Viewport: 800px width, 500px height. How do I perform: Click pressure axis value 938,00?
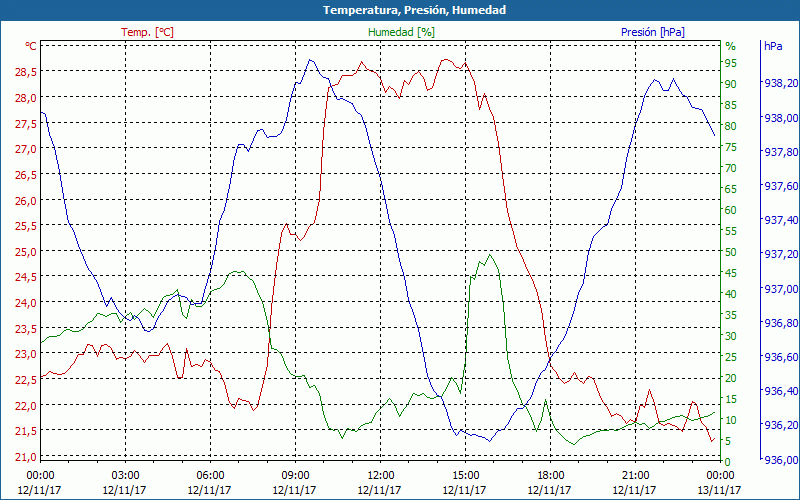(x=781, y=118)
